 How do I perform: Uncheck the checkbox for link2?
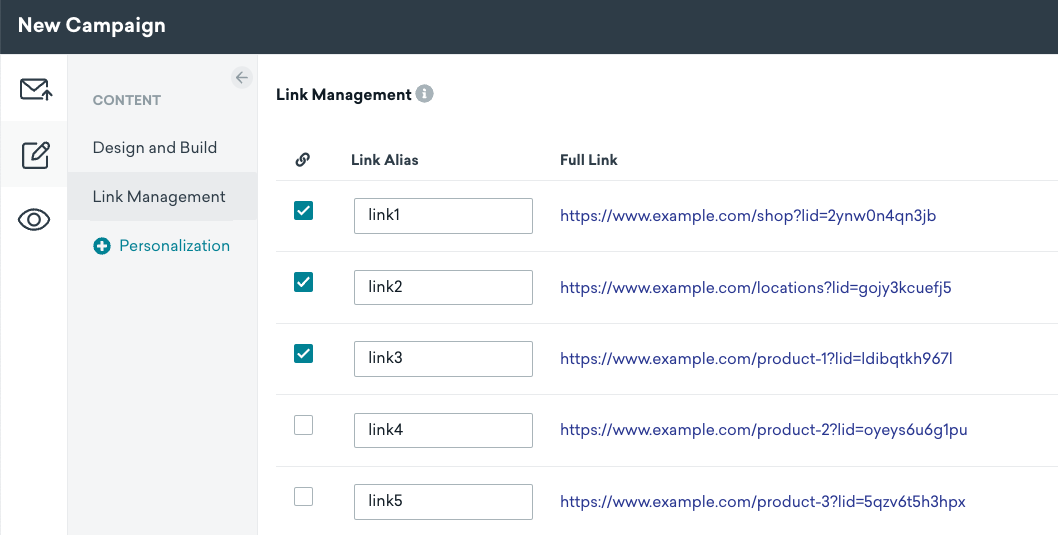pyautogui.click(x=304, y=282)
